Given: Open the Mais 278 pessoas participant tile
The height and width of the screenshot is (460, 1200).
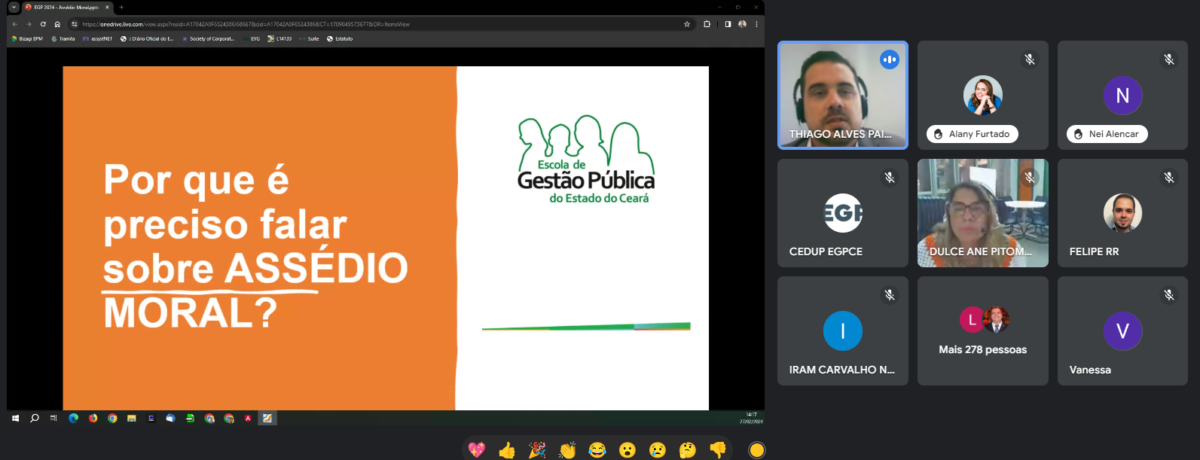Looking at the screenshot, I should (983, 331).
